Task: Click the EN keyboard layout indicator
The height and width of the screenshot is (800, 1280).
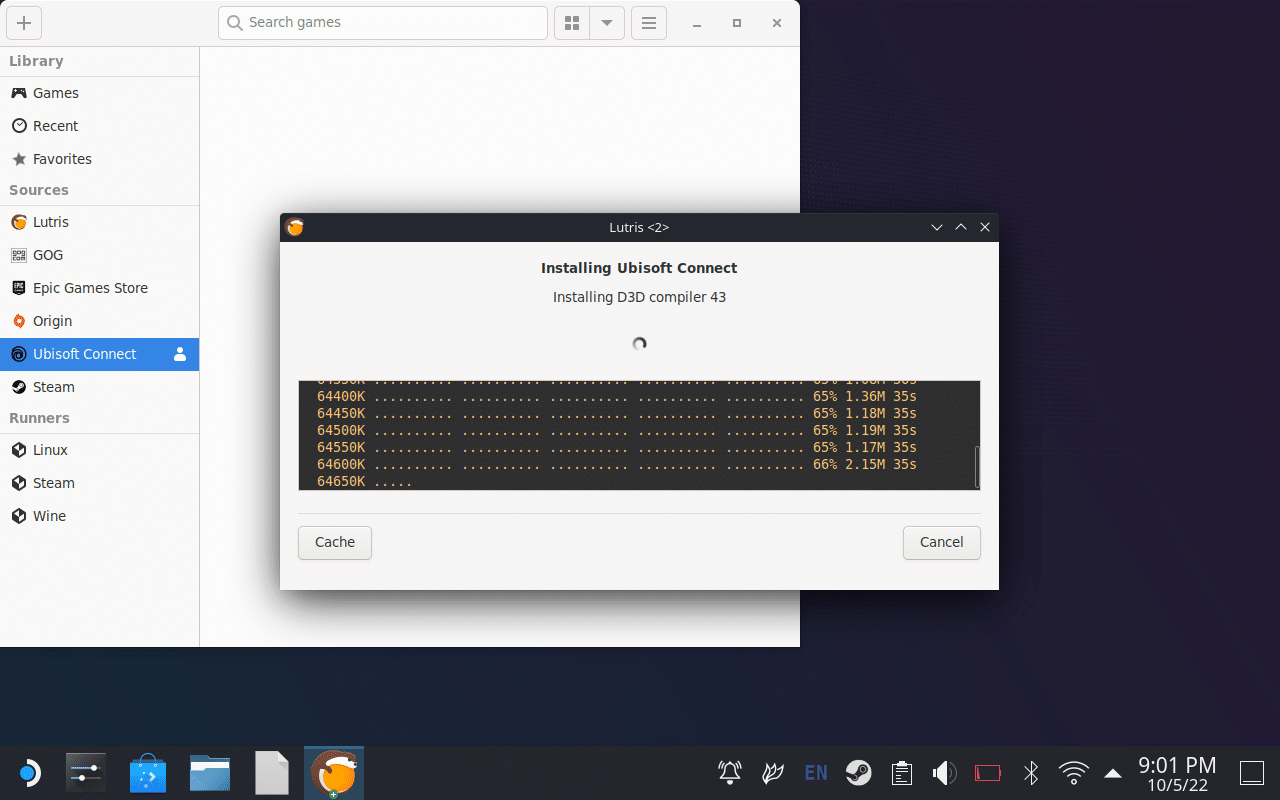Action: tap(816, 772)
